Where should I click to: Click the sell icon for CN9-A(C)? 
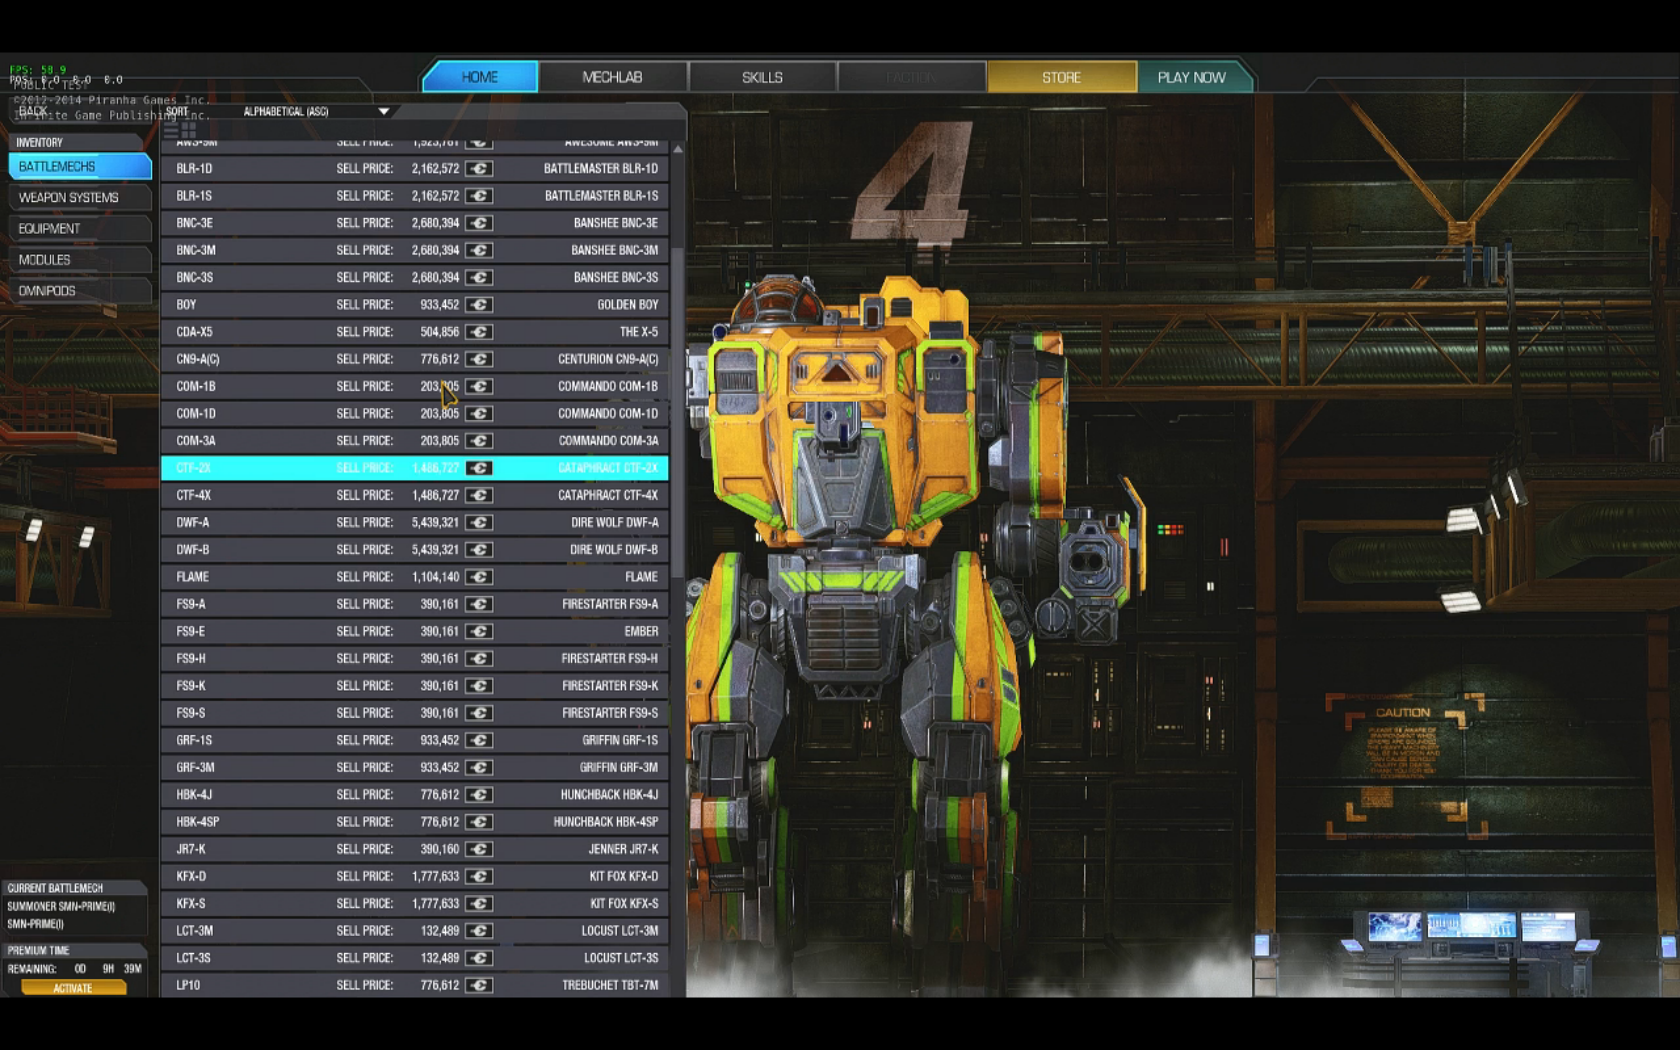479,359
